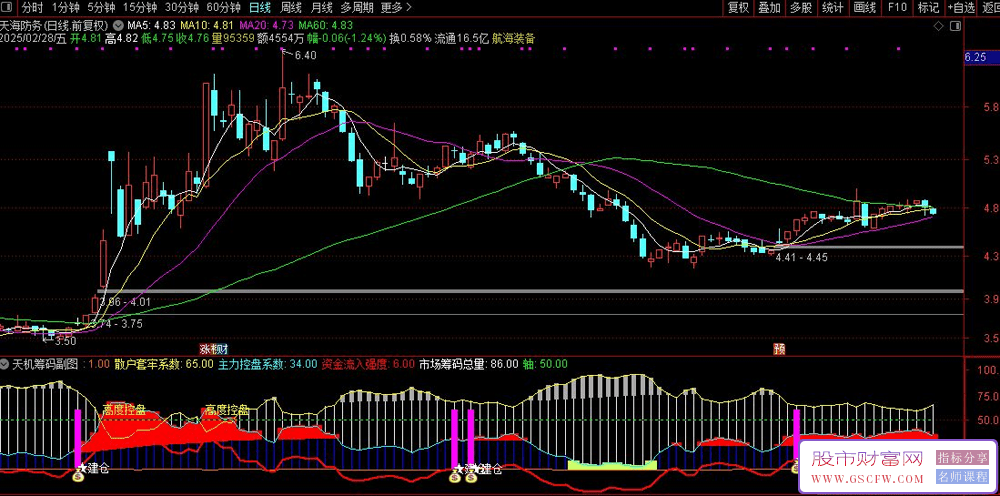This screenshot has height=496, width=1000.
Task: Click the 天机筹码副图 indicator name
Action: (x=44, y=365)
